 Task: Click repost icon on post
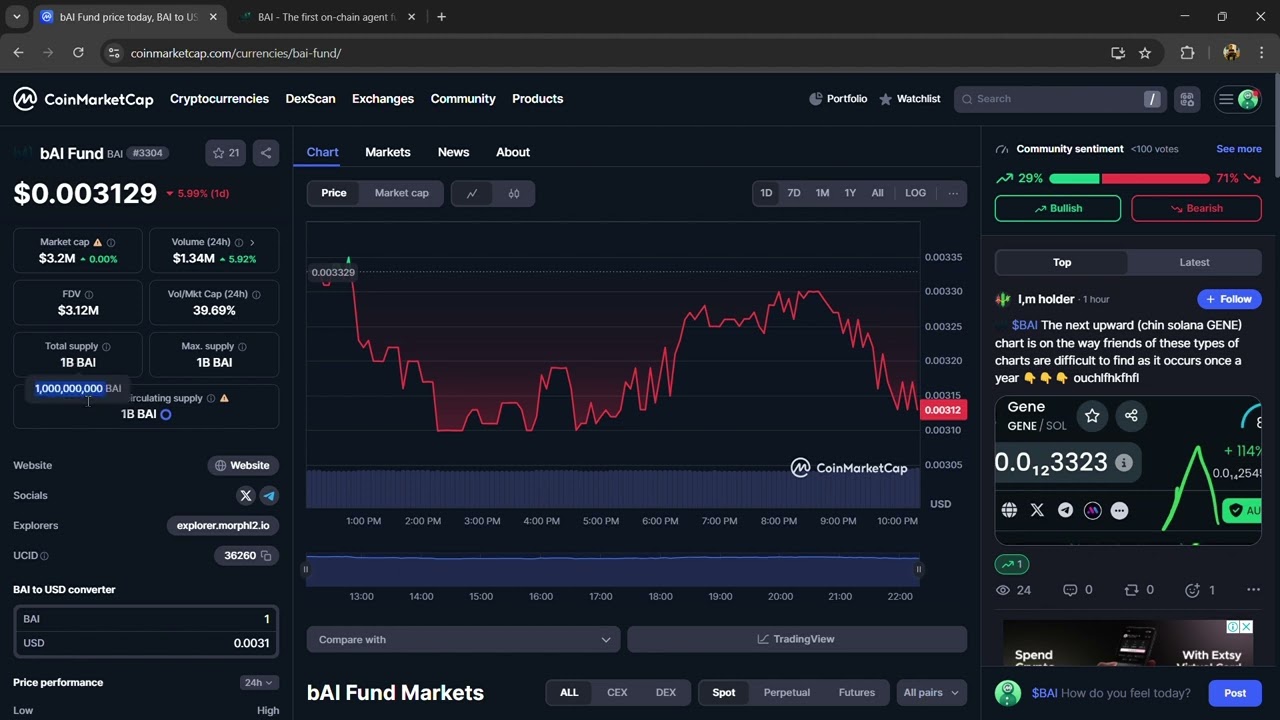(x=1132, y=590)
